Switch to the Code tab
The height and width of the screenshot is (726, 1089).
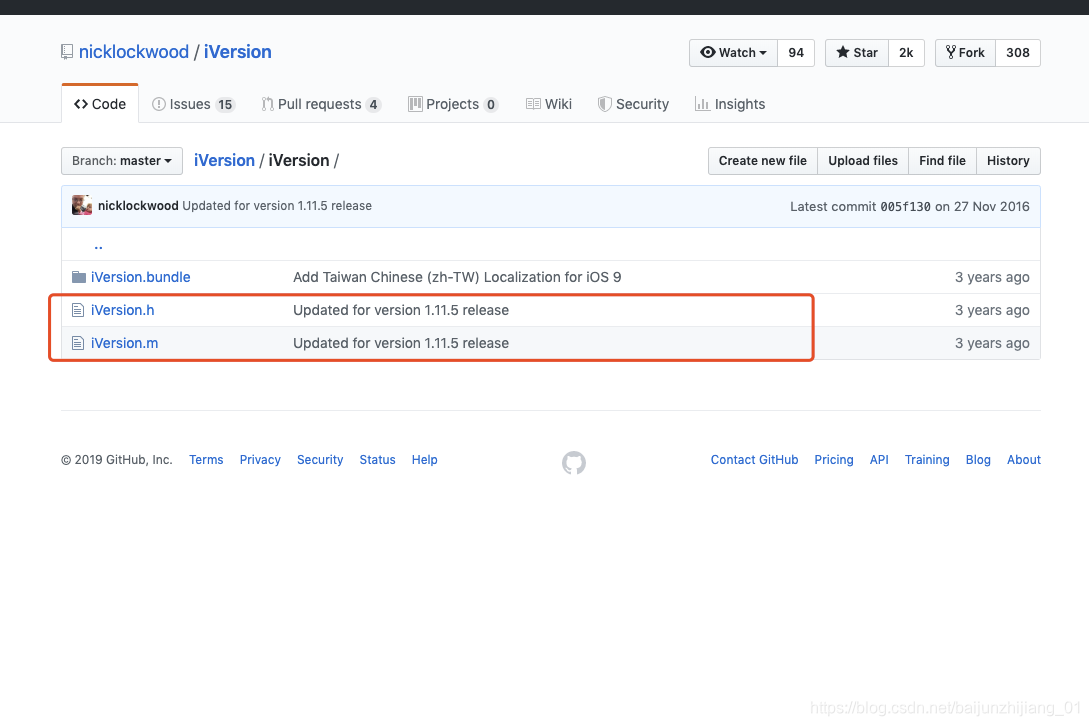(x=100, y=104)
